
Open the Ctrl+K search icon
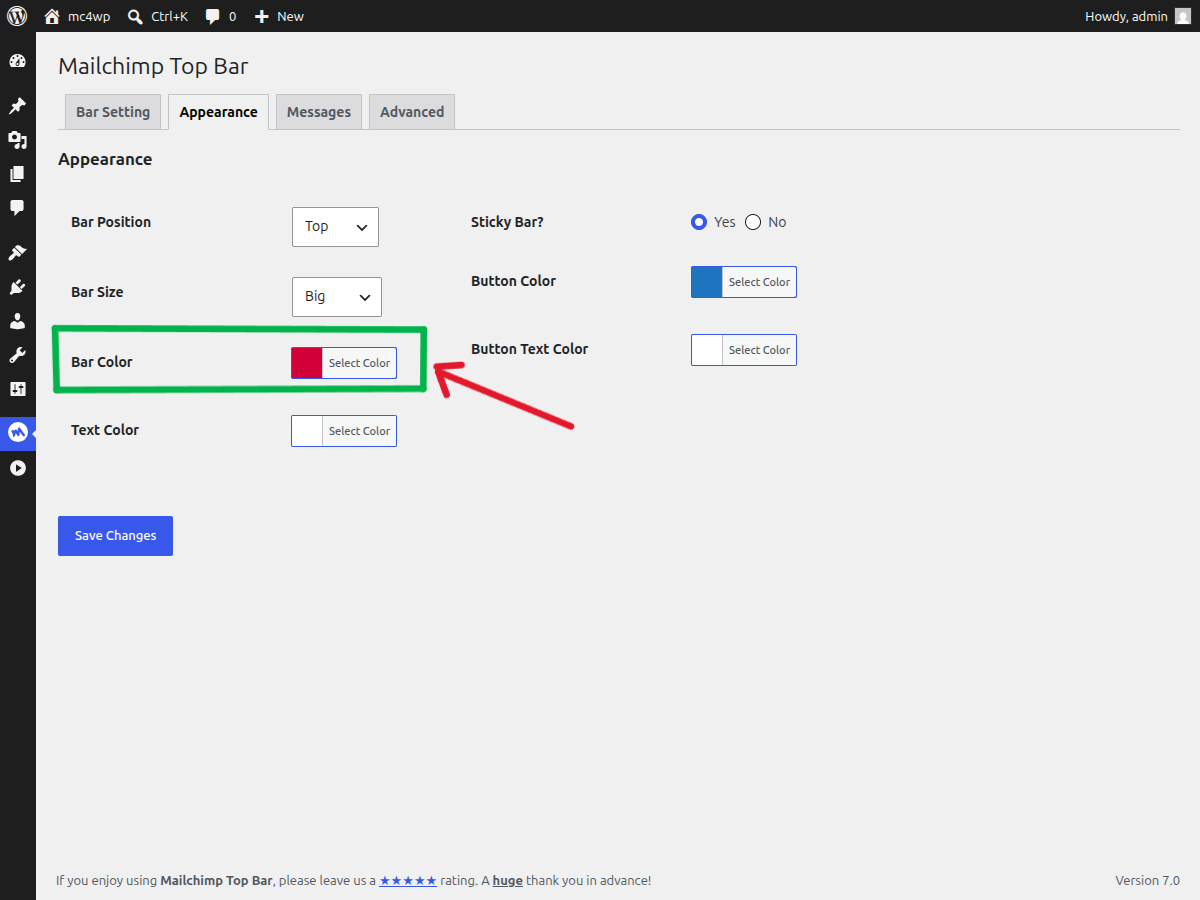pos(135,16)
